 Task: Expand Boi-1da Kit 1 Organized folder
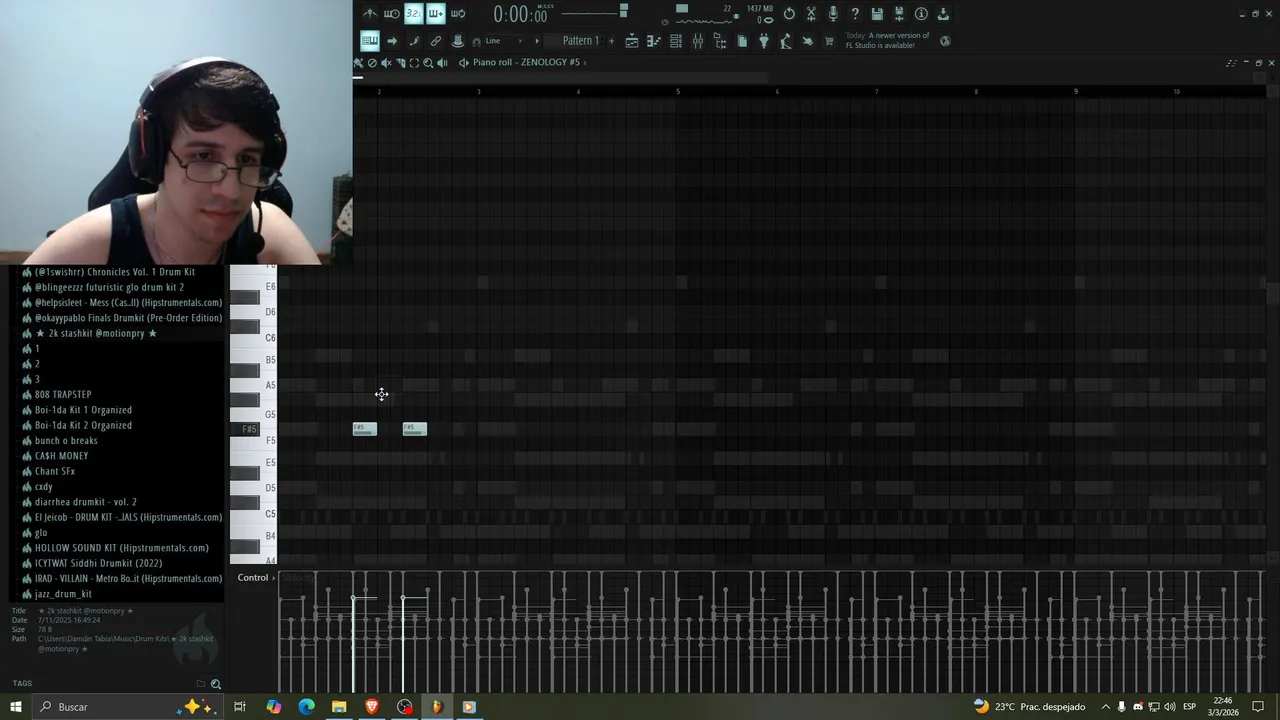[x=83, y=410]
